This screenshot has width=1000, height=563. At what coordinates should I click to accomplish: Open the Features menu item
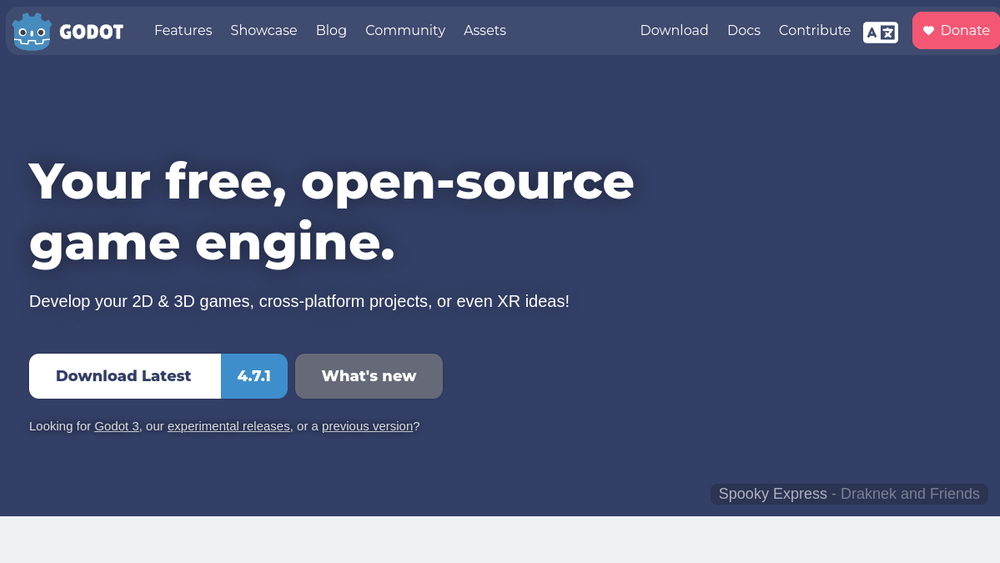183,31
